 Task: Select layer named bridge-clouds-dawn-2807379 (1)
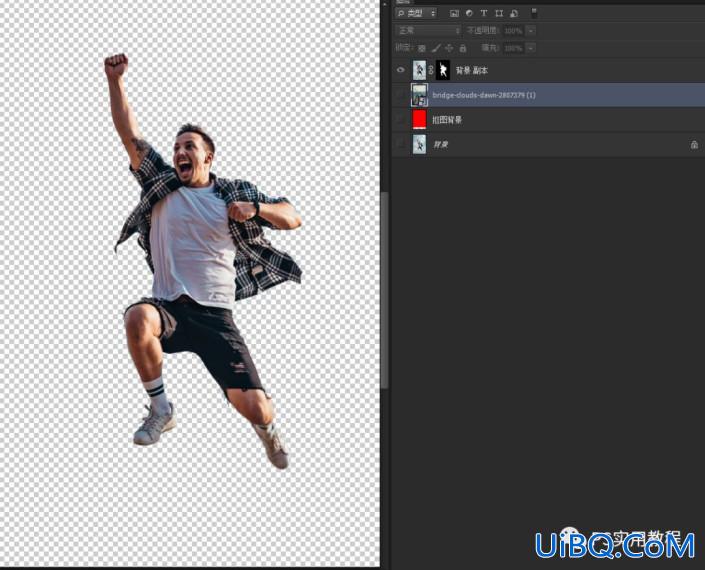click(x=484, y=95)
